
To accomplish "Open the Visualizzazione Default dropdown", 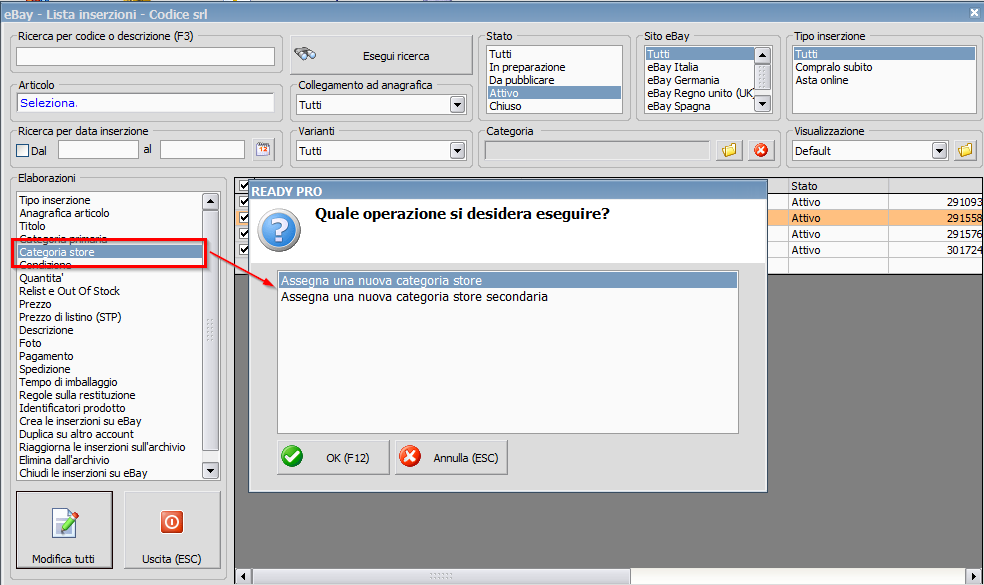I will (939, 151).
